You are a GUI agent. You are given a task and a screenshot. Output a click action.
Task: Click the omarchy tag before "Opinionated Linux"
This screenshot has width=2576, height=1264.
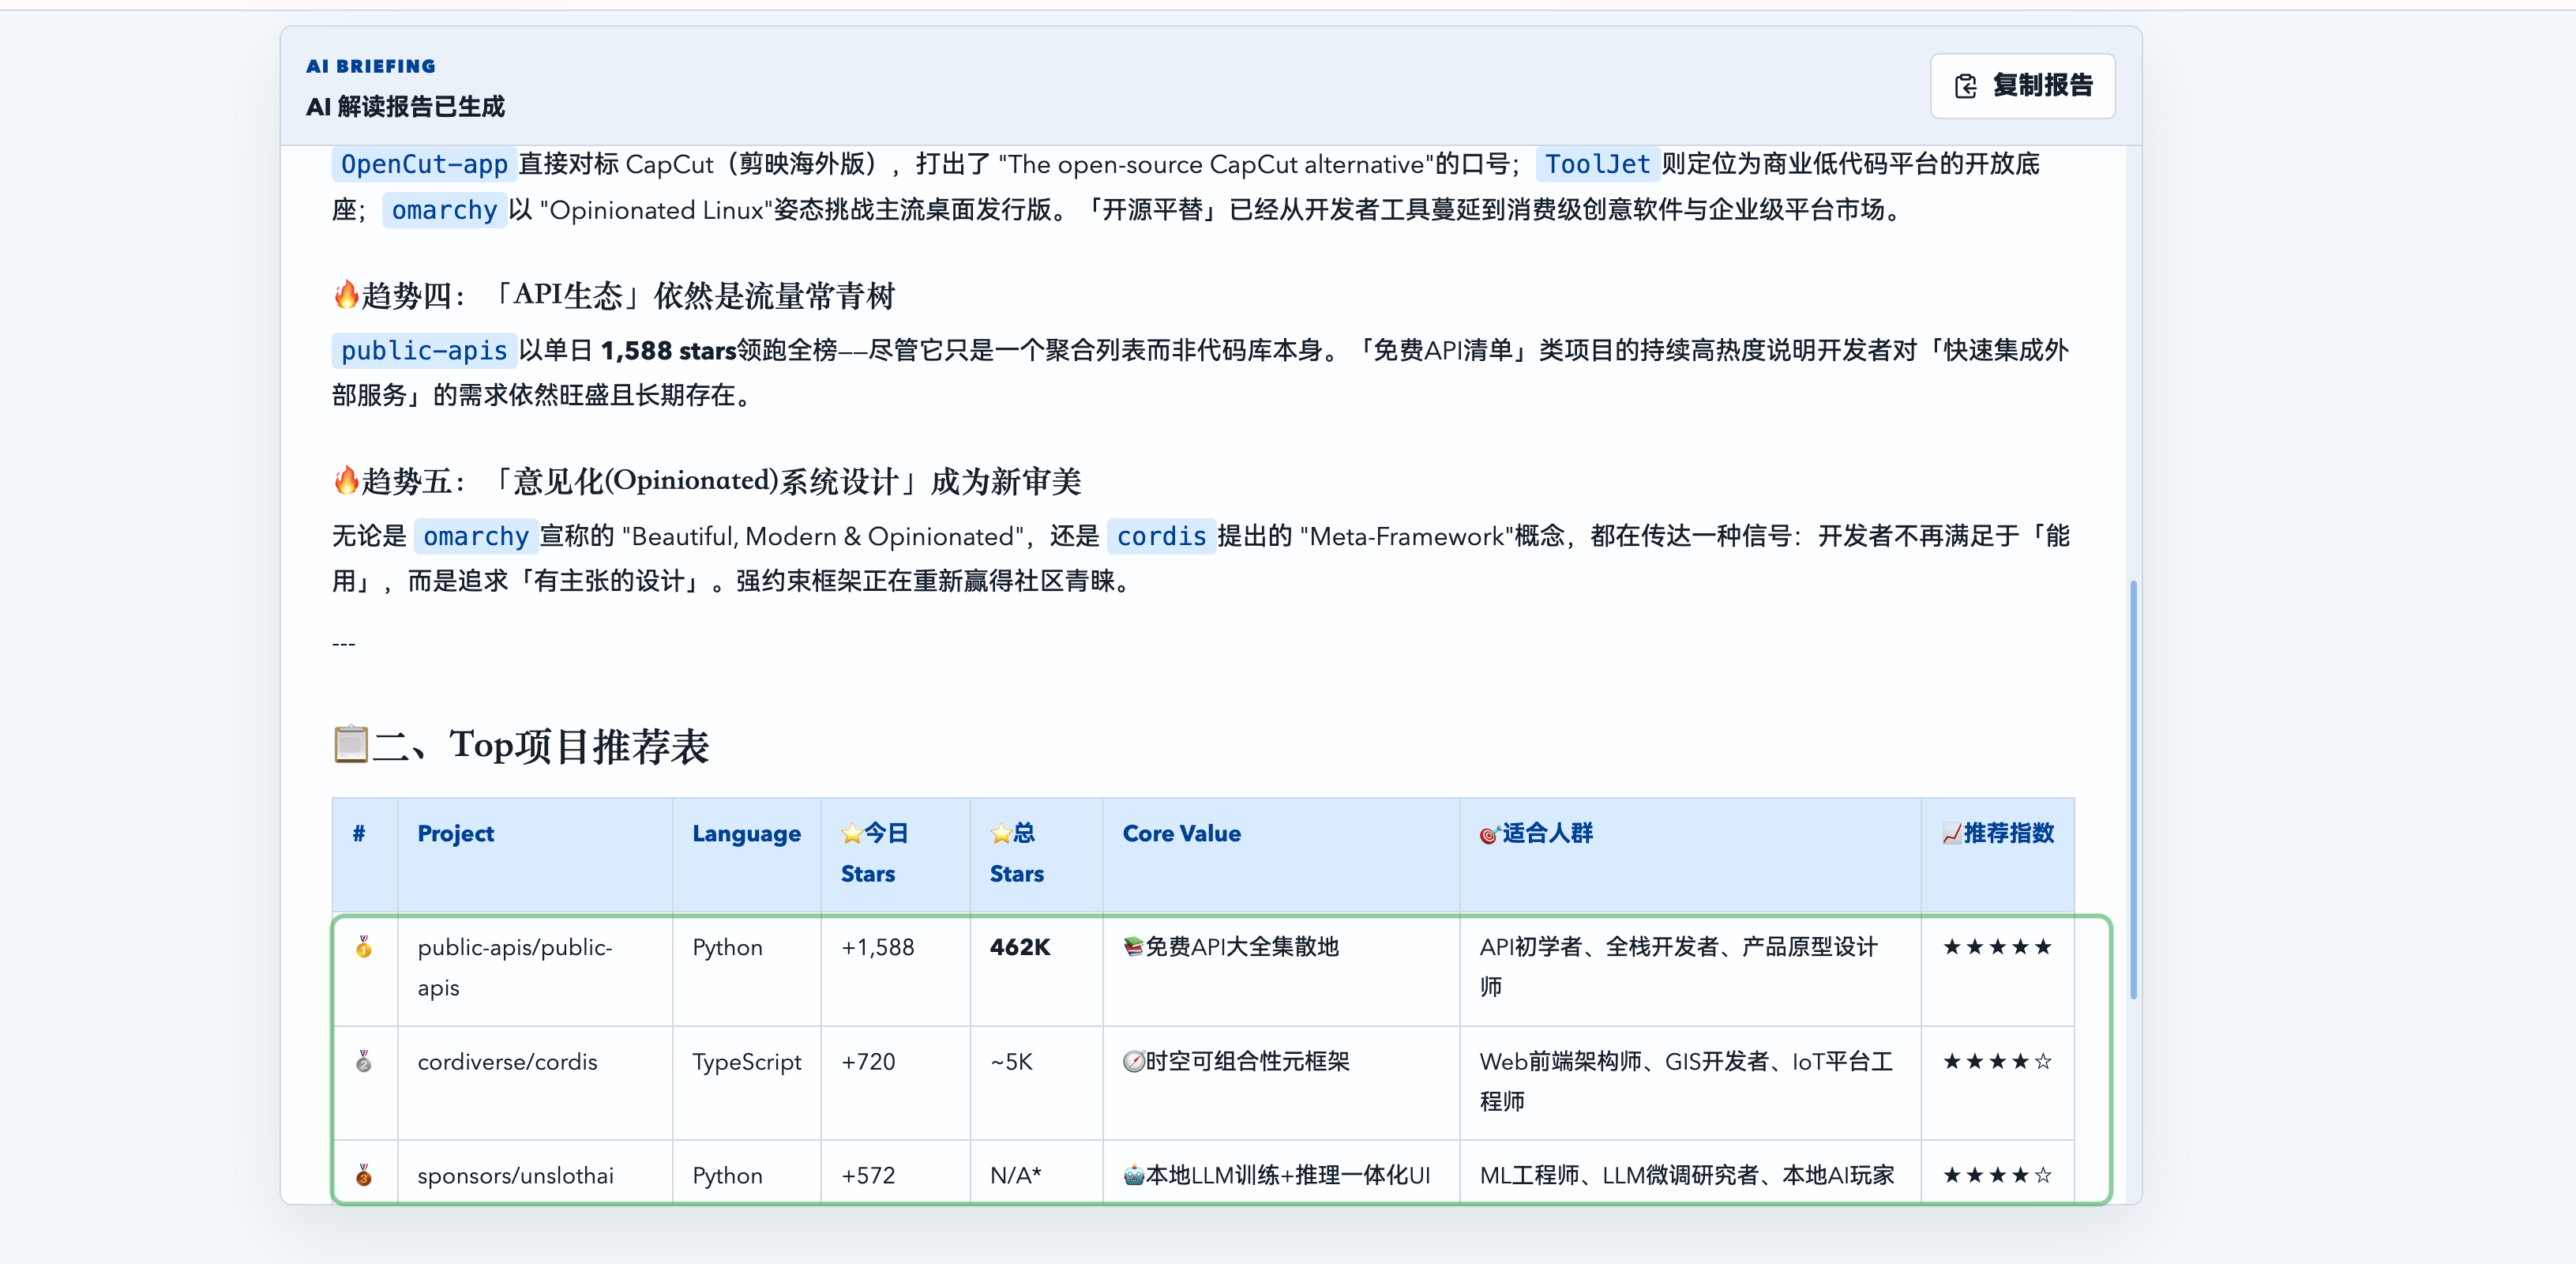click(x=444, y=210)
